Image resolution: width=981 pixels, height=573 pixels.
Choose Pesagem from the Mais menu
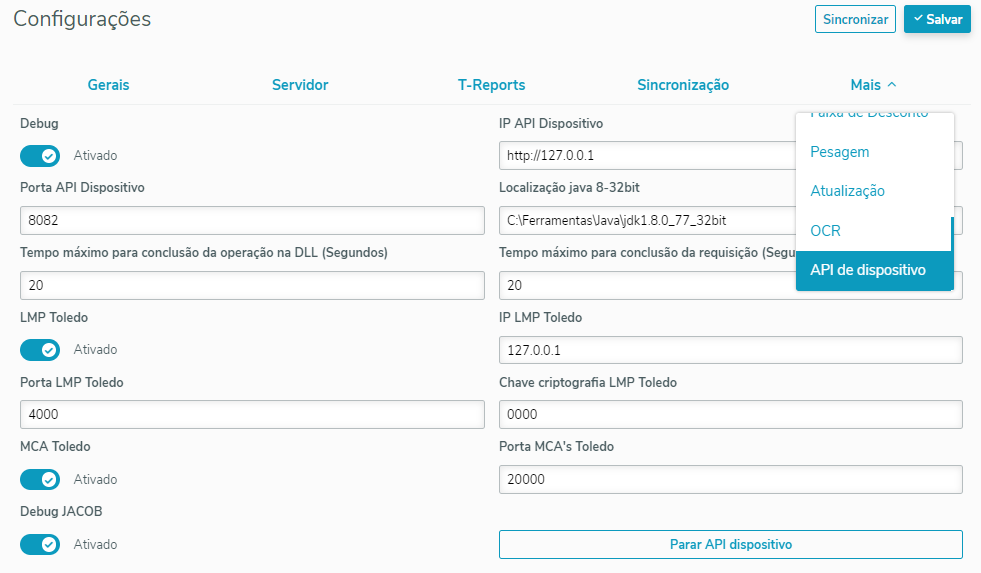click(840, 152)
